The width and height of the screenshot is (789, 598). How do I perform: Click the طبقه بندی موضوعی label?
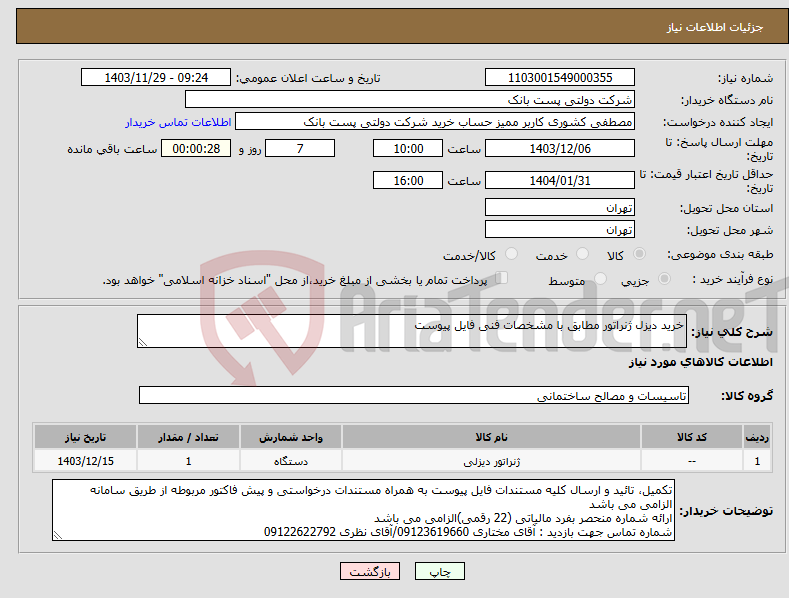tap(720, 254)
